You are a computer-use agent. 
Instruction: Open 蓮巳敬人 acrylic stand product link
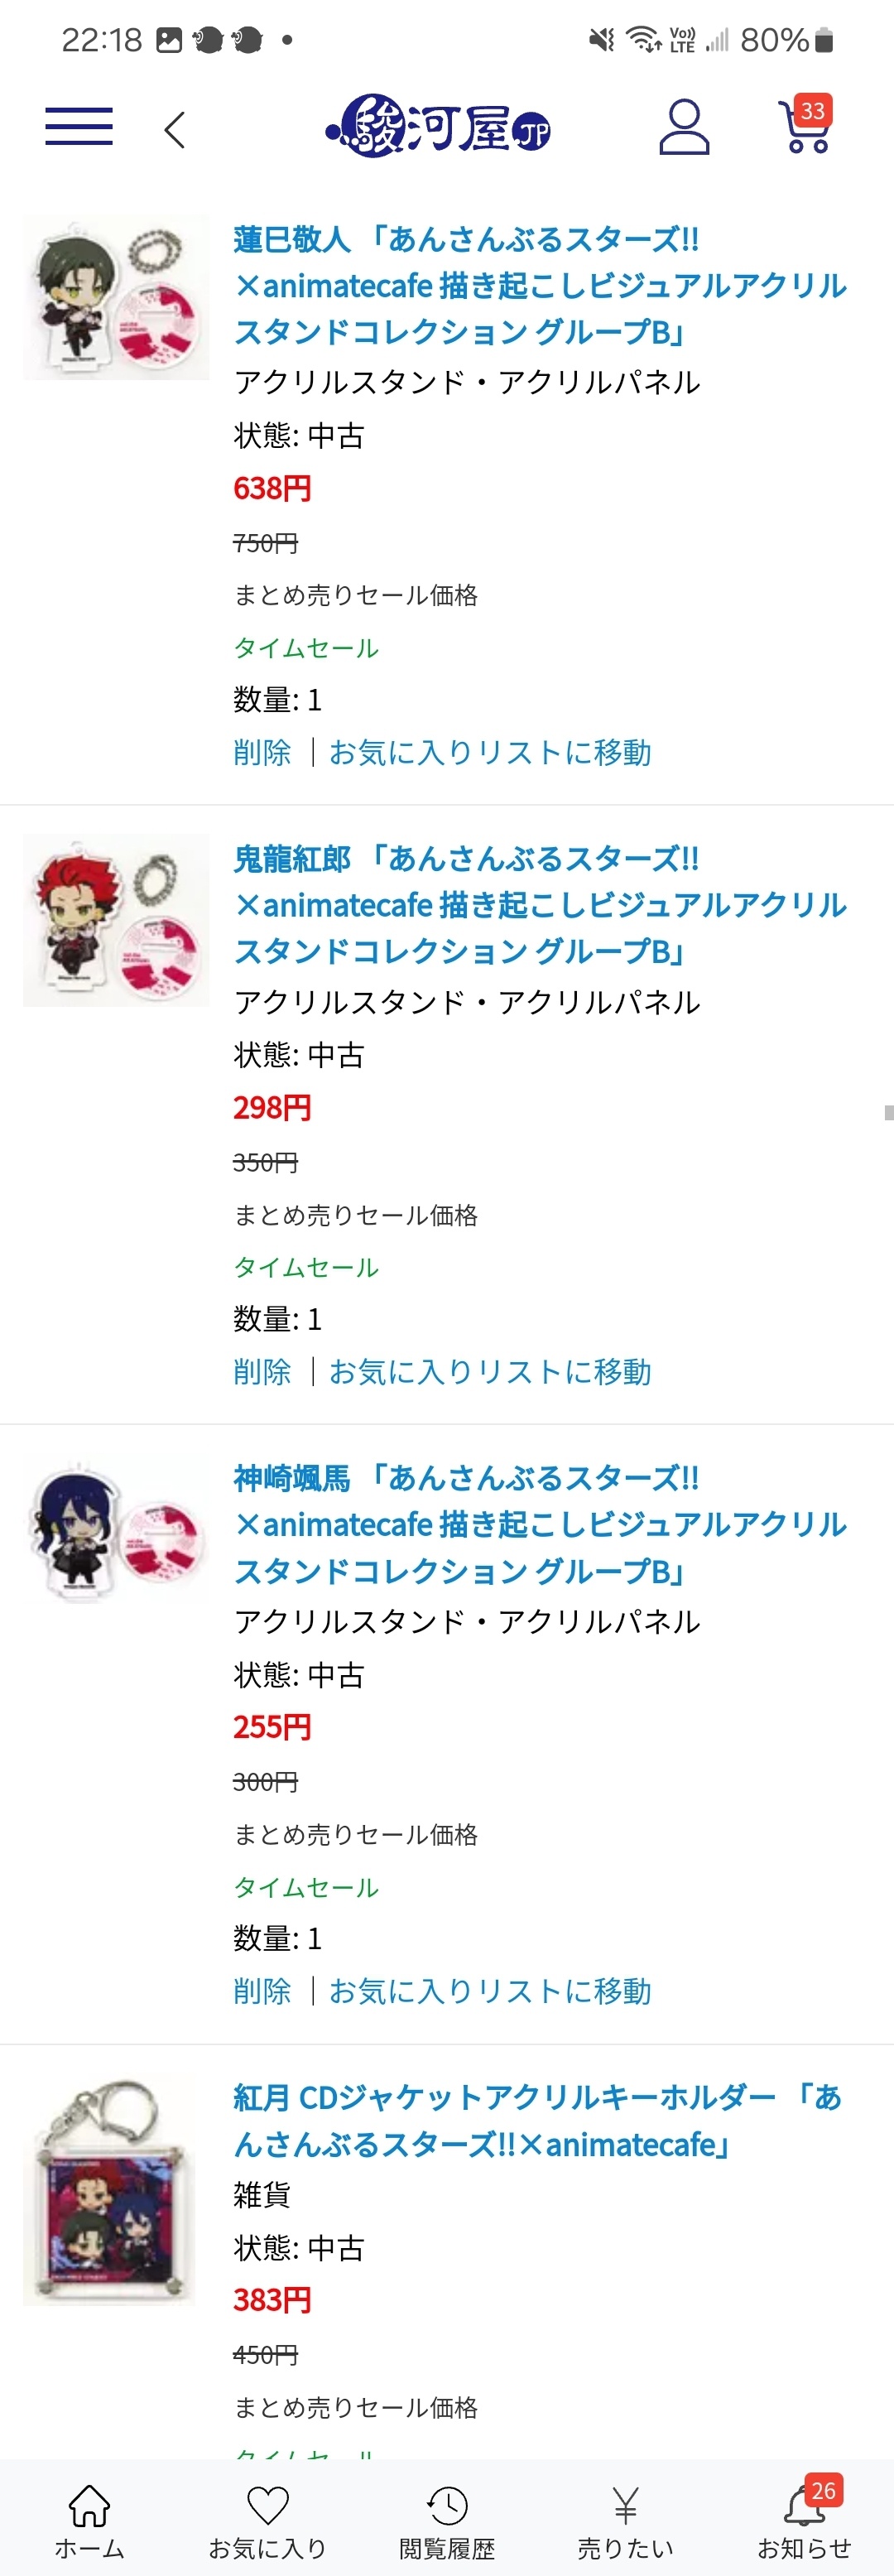pos(540,286)
